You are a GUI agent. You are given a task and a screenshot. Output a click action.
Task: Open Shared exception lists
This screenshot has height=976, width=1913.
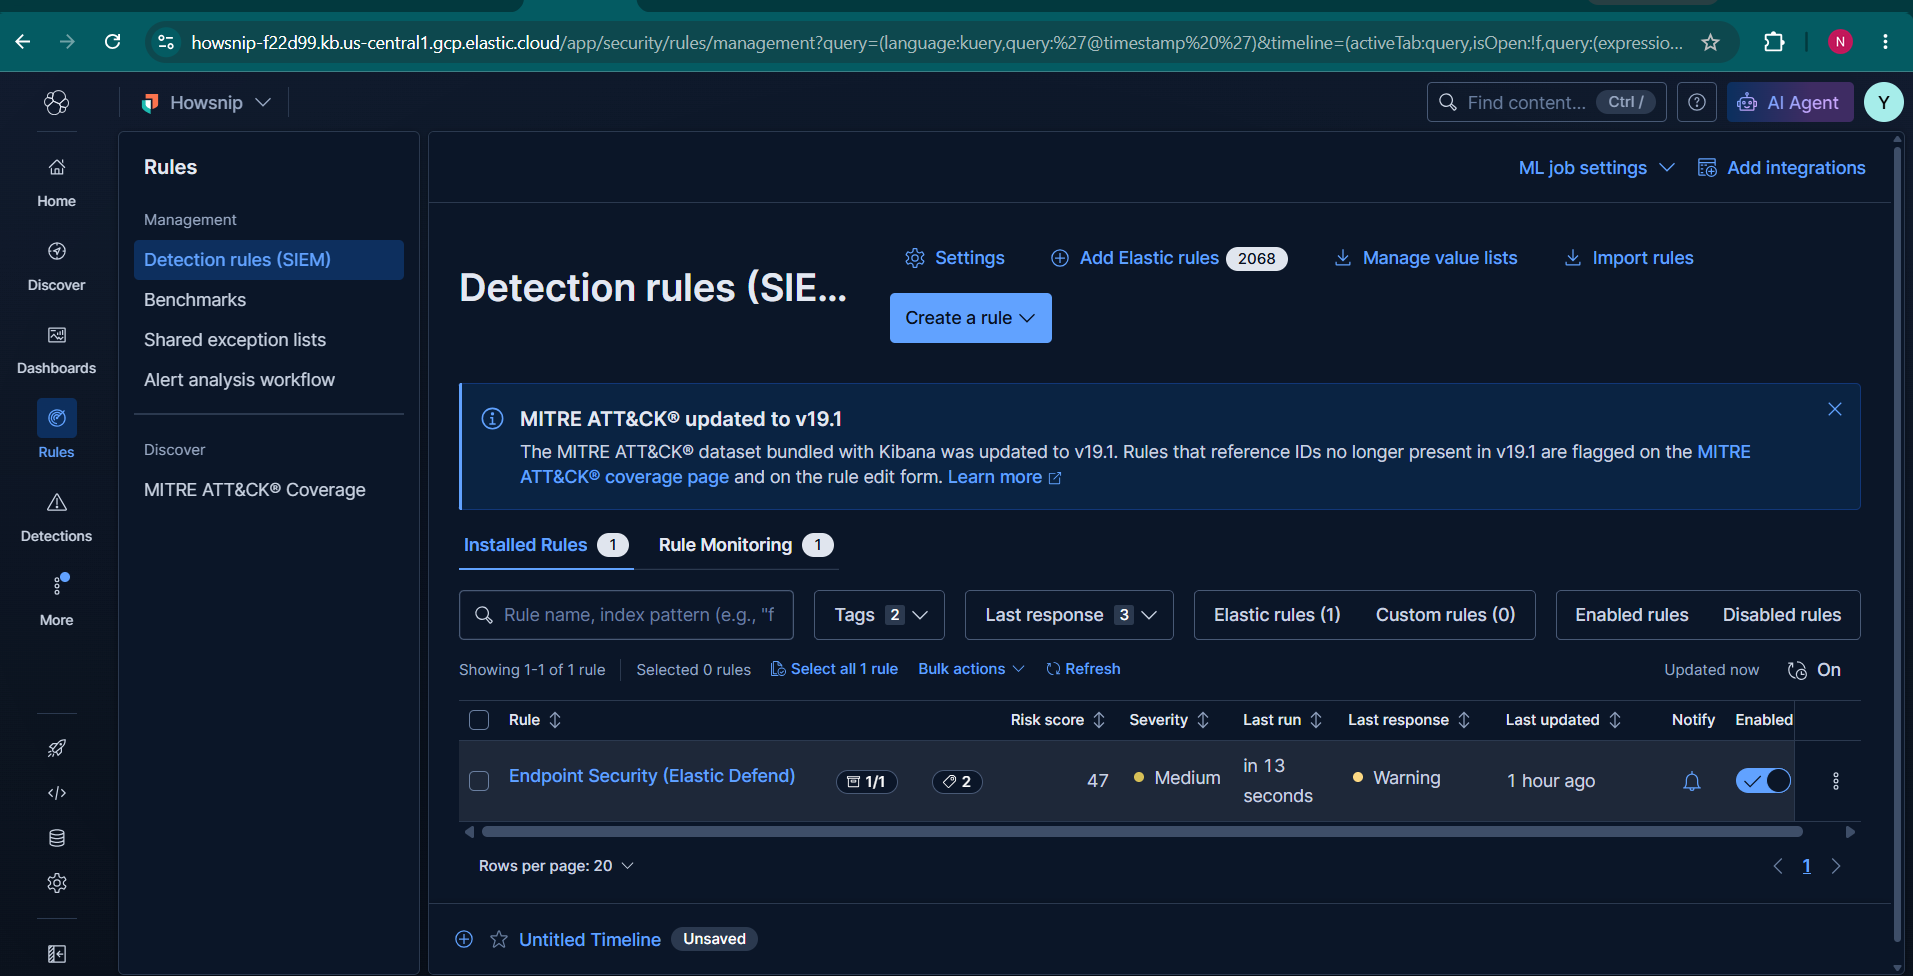point(235,340)
